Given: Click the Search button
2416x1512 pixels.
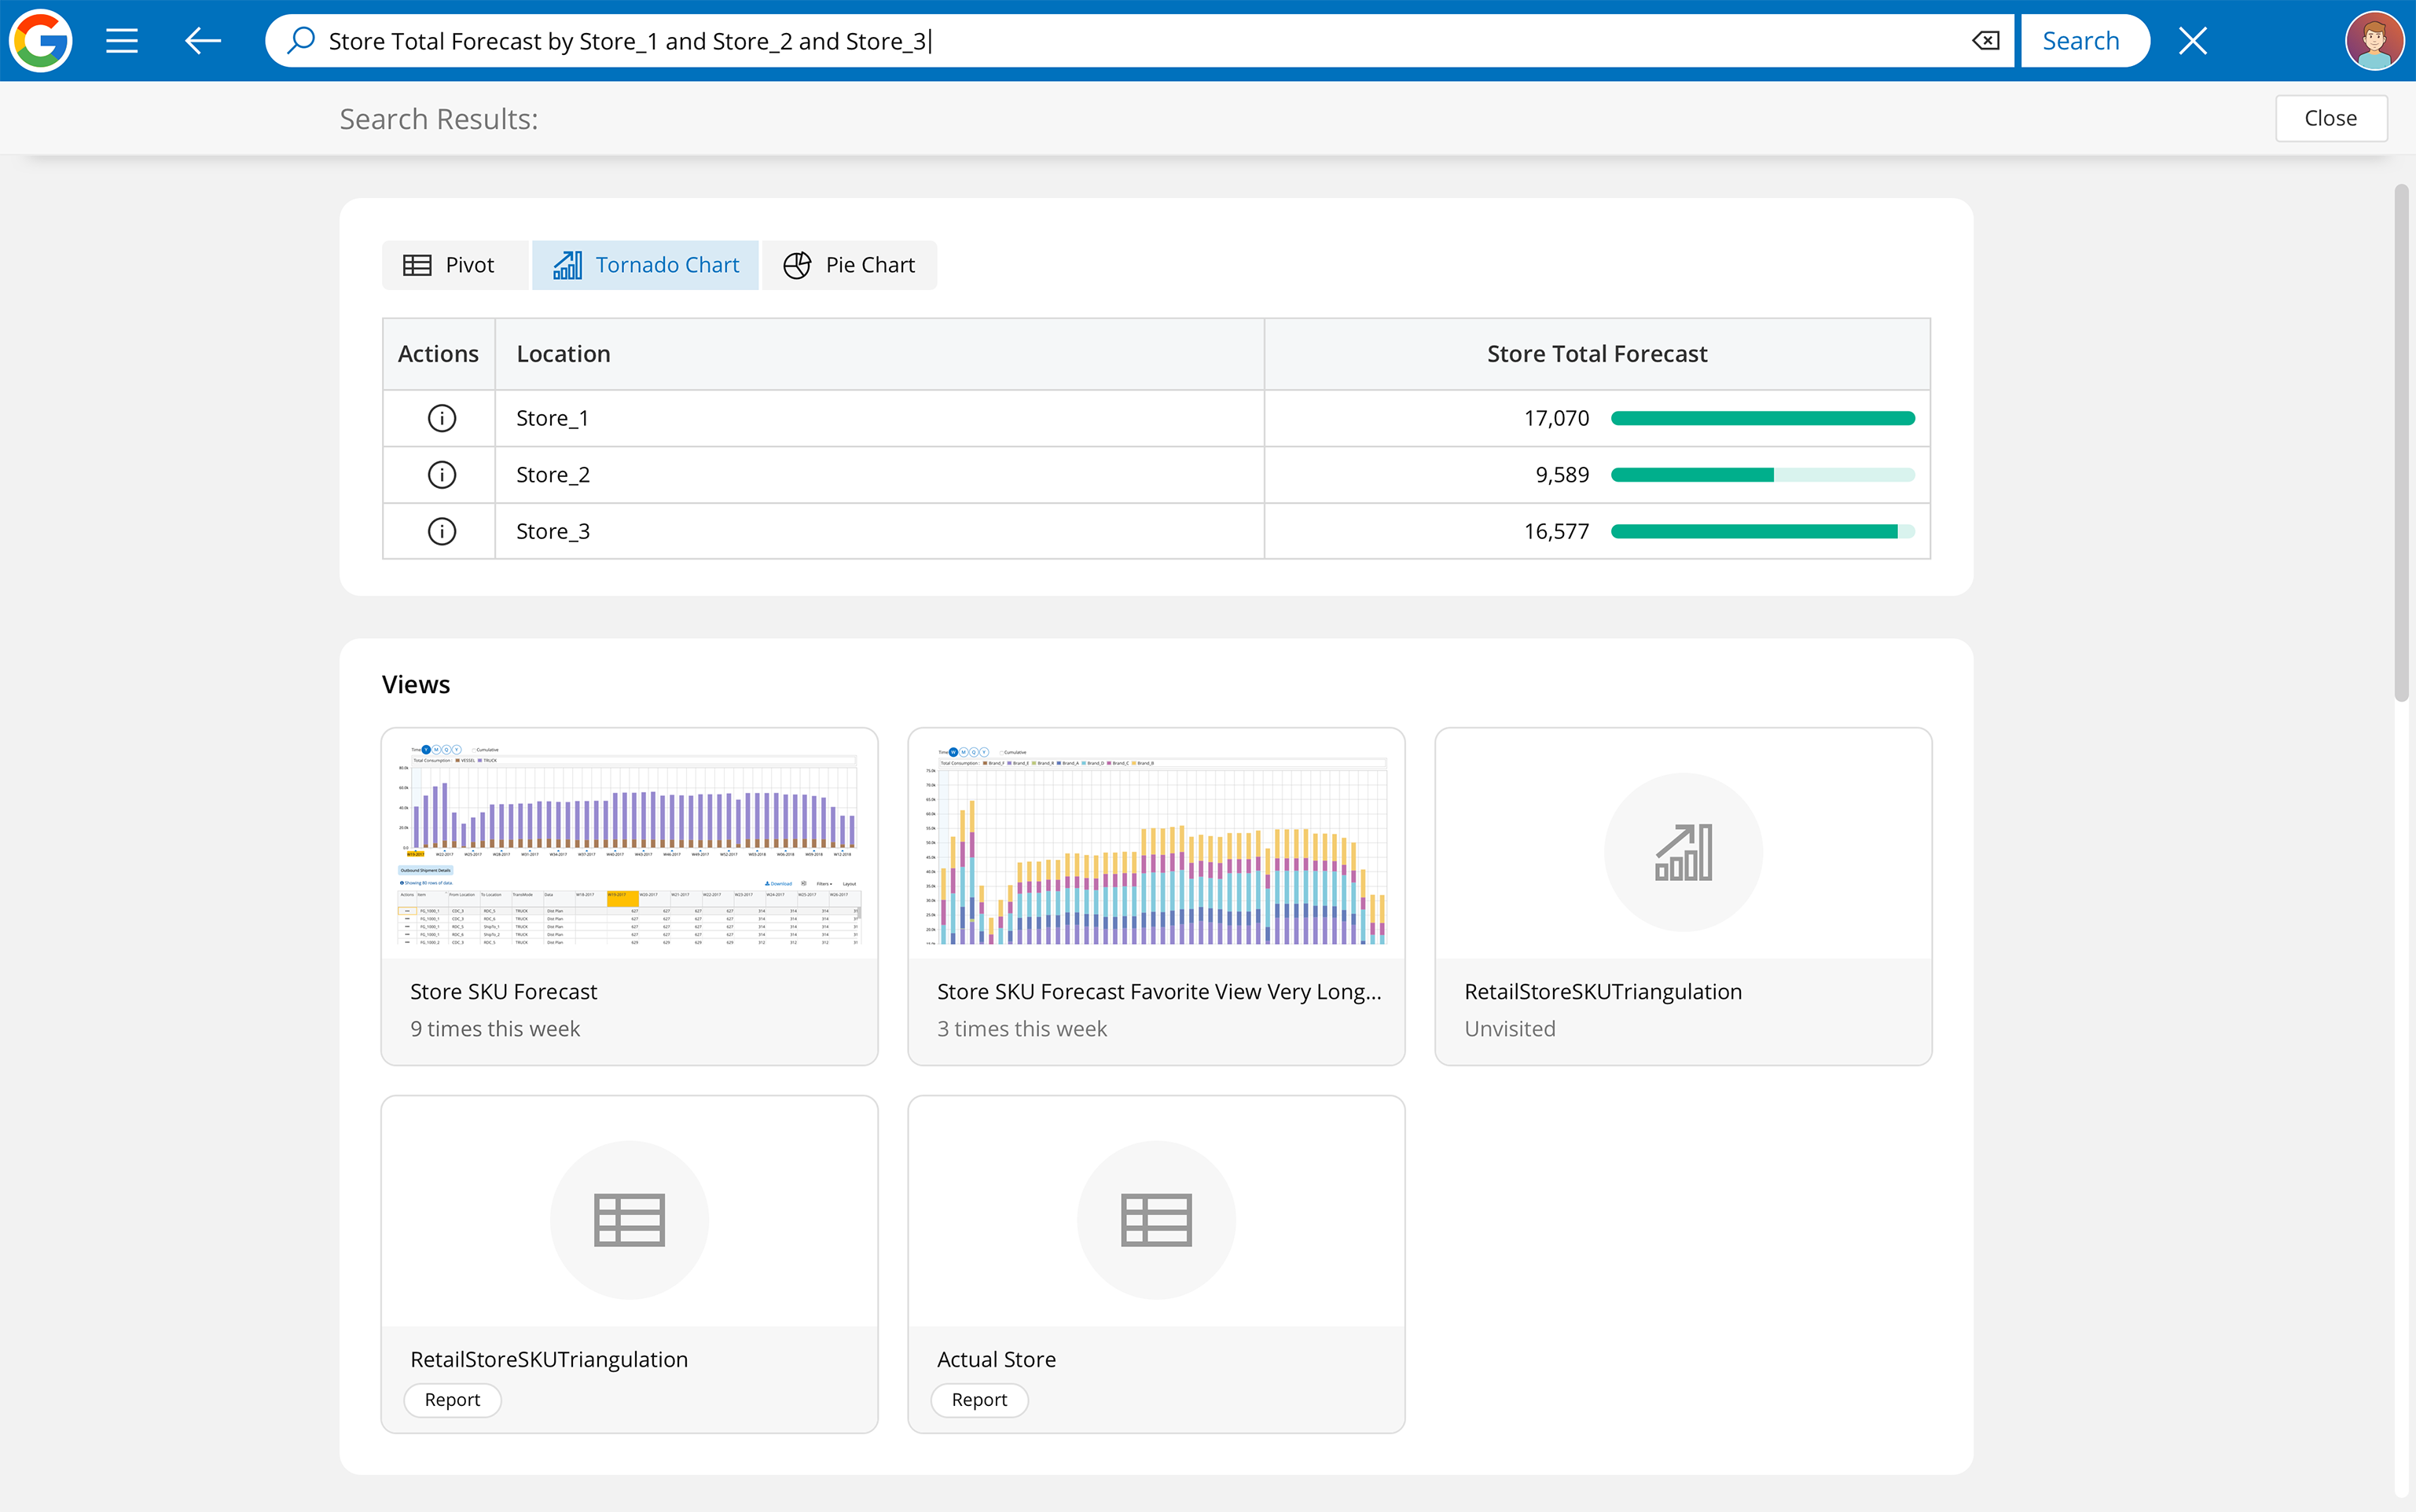Looking at the screenshot, I should click(2085, 41).
